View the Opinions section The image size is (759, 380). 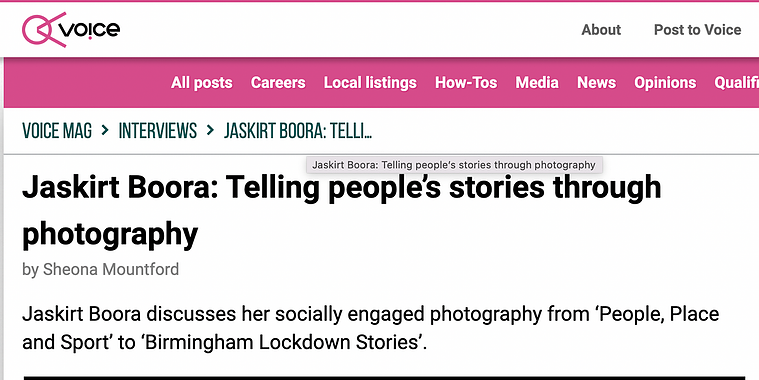point(665,83)
